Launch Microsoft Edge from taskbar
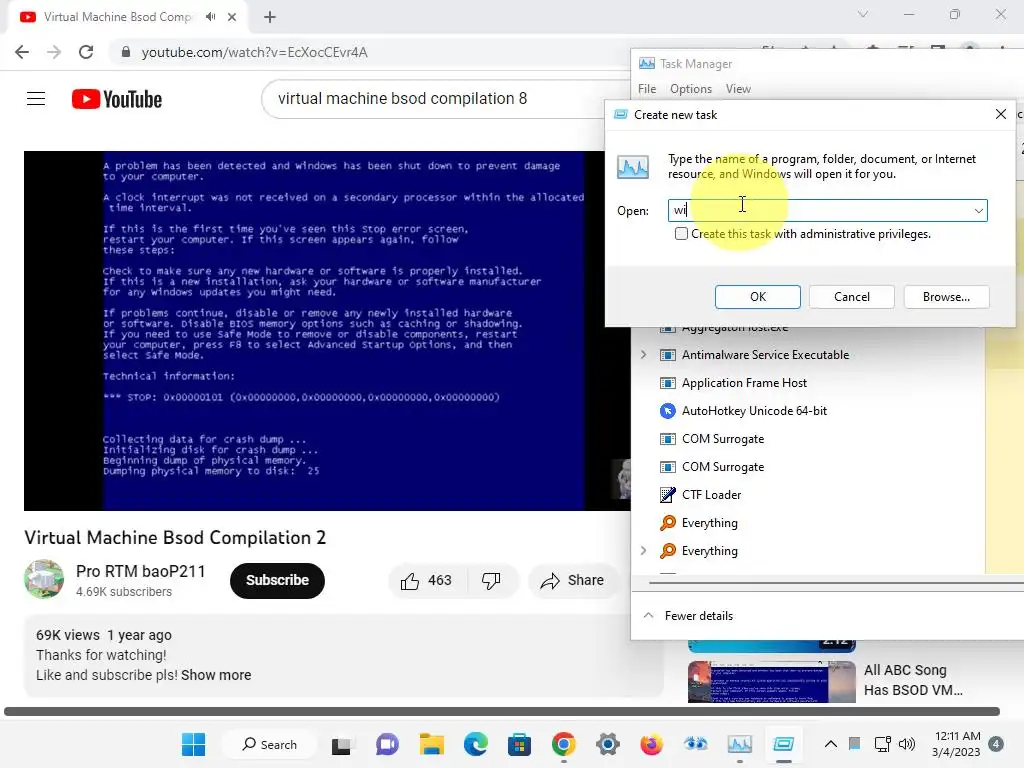Screen dimensions: 1024x768 click(475, 744)
